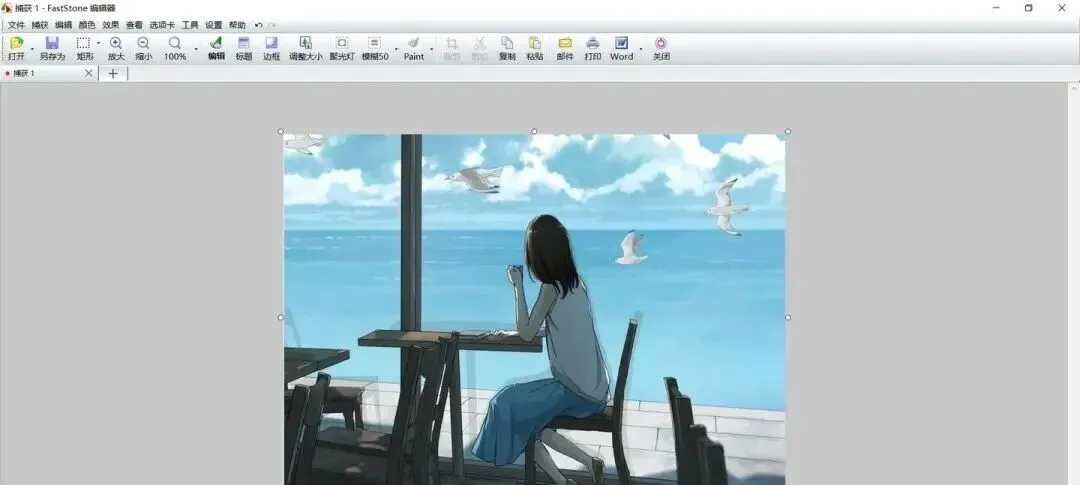Viewport: 1080px width, 485px height.
Task: Apply the 模糊50 blur effect
Action: [x=375, y=48]
